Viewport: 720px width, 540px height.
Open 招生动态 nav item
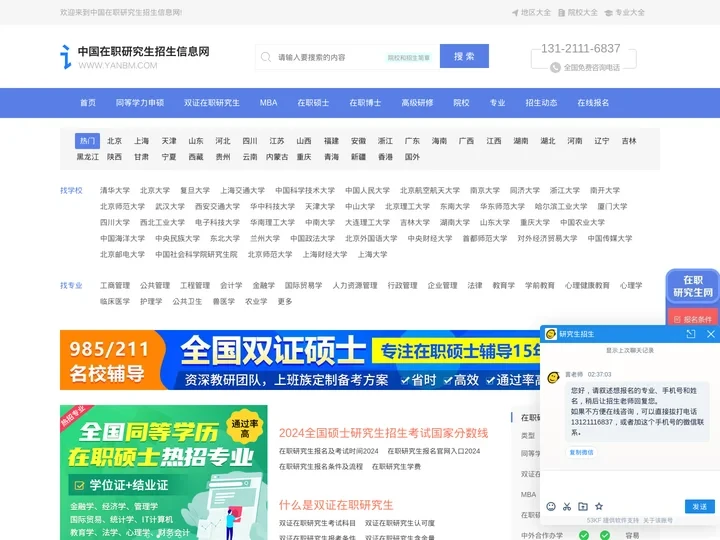541,103
